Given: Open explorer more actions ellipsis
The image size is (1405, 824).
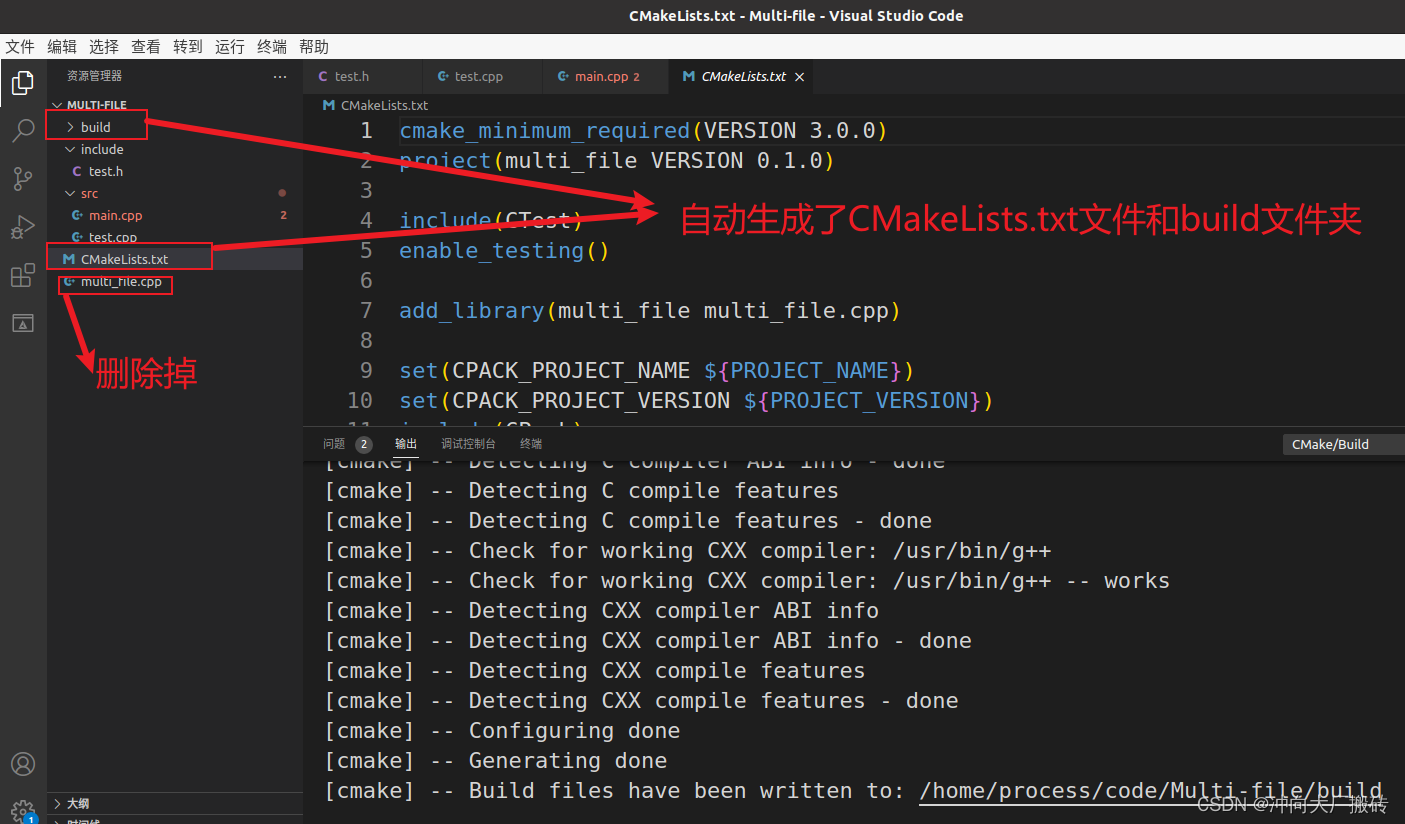Looking at the screenshot, I should click(280, 76).
